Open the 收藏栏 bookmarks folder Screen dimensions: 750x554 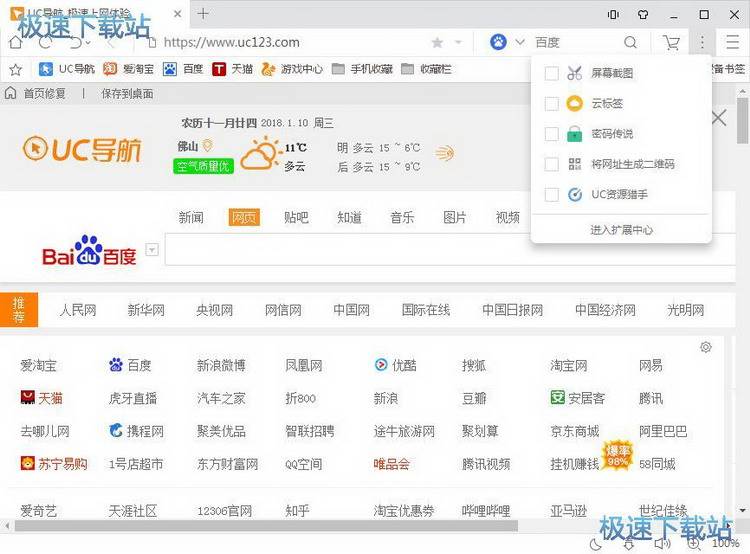426,69
